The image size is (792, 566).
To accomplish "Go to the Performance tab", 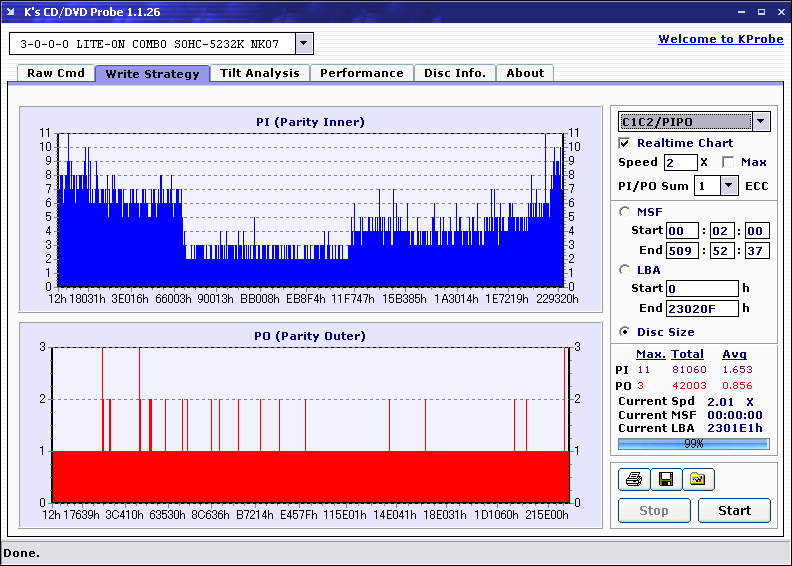I will coord(361,73).
